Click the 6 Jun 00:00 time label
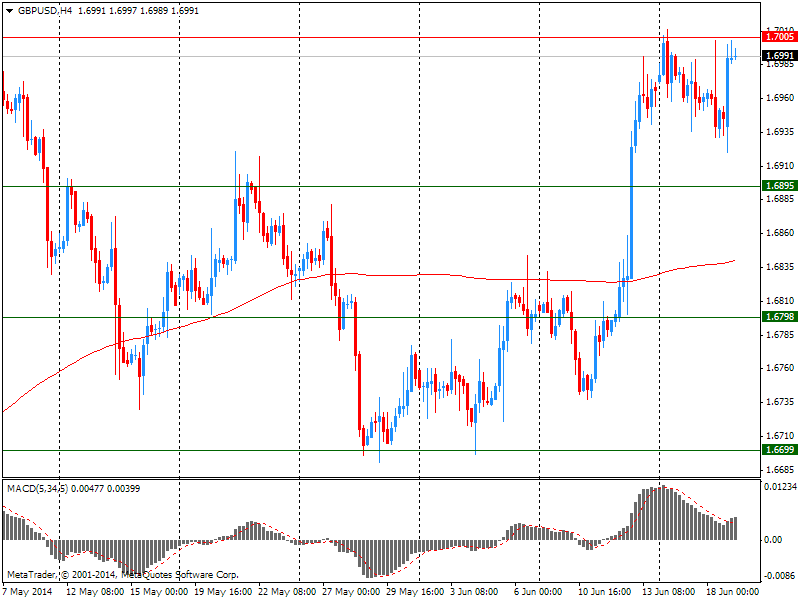The image size is (800, 600). click(x=538, y=592)
